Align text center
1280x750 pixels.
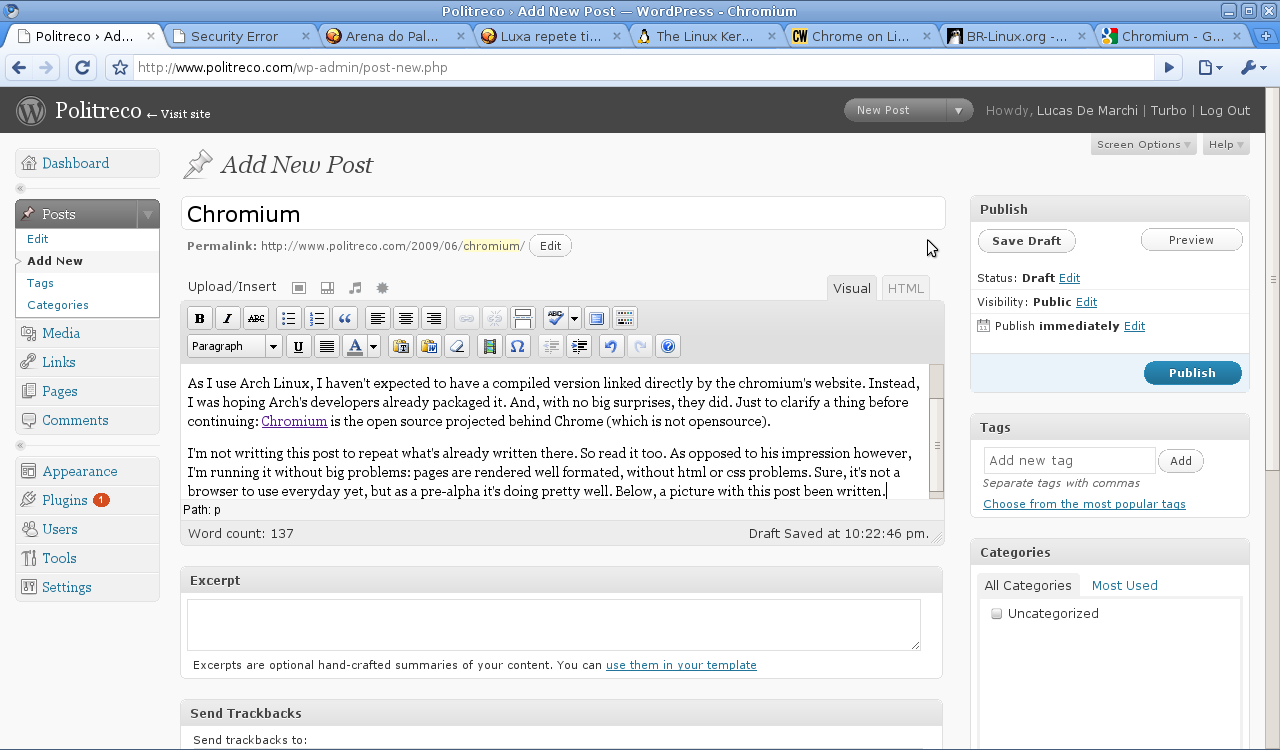pyautogui.click(x=405, y=318)
